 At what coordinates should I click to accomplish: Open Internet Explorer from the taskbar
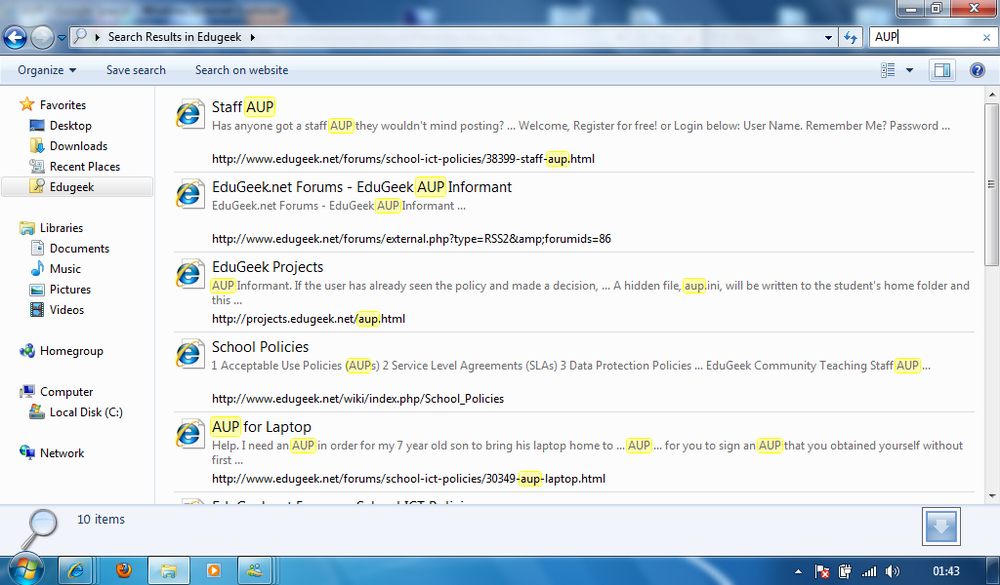pyautogui.click(x=75, y=570)
